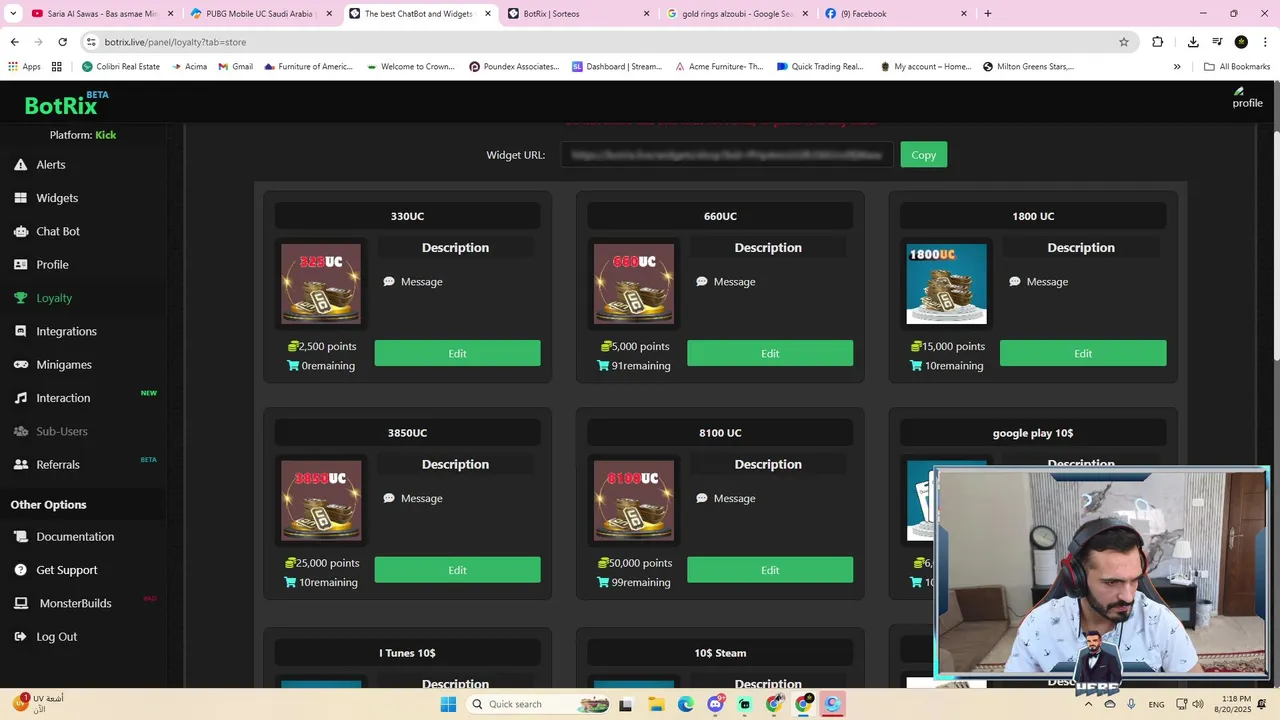Open File Explorer from taskbar
The image size is (1280, 720).
click(x=656, y=704)
